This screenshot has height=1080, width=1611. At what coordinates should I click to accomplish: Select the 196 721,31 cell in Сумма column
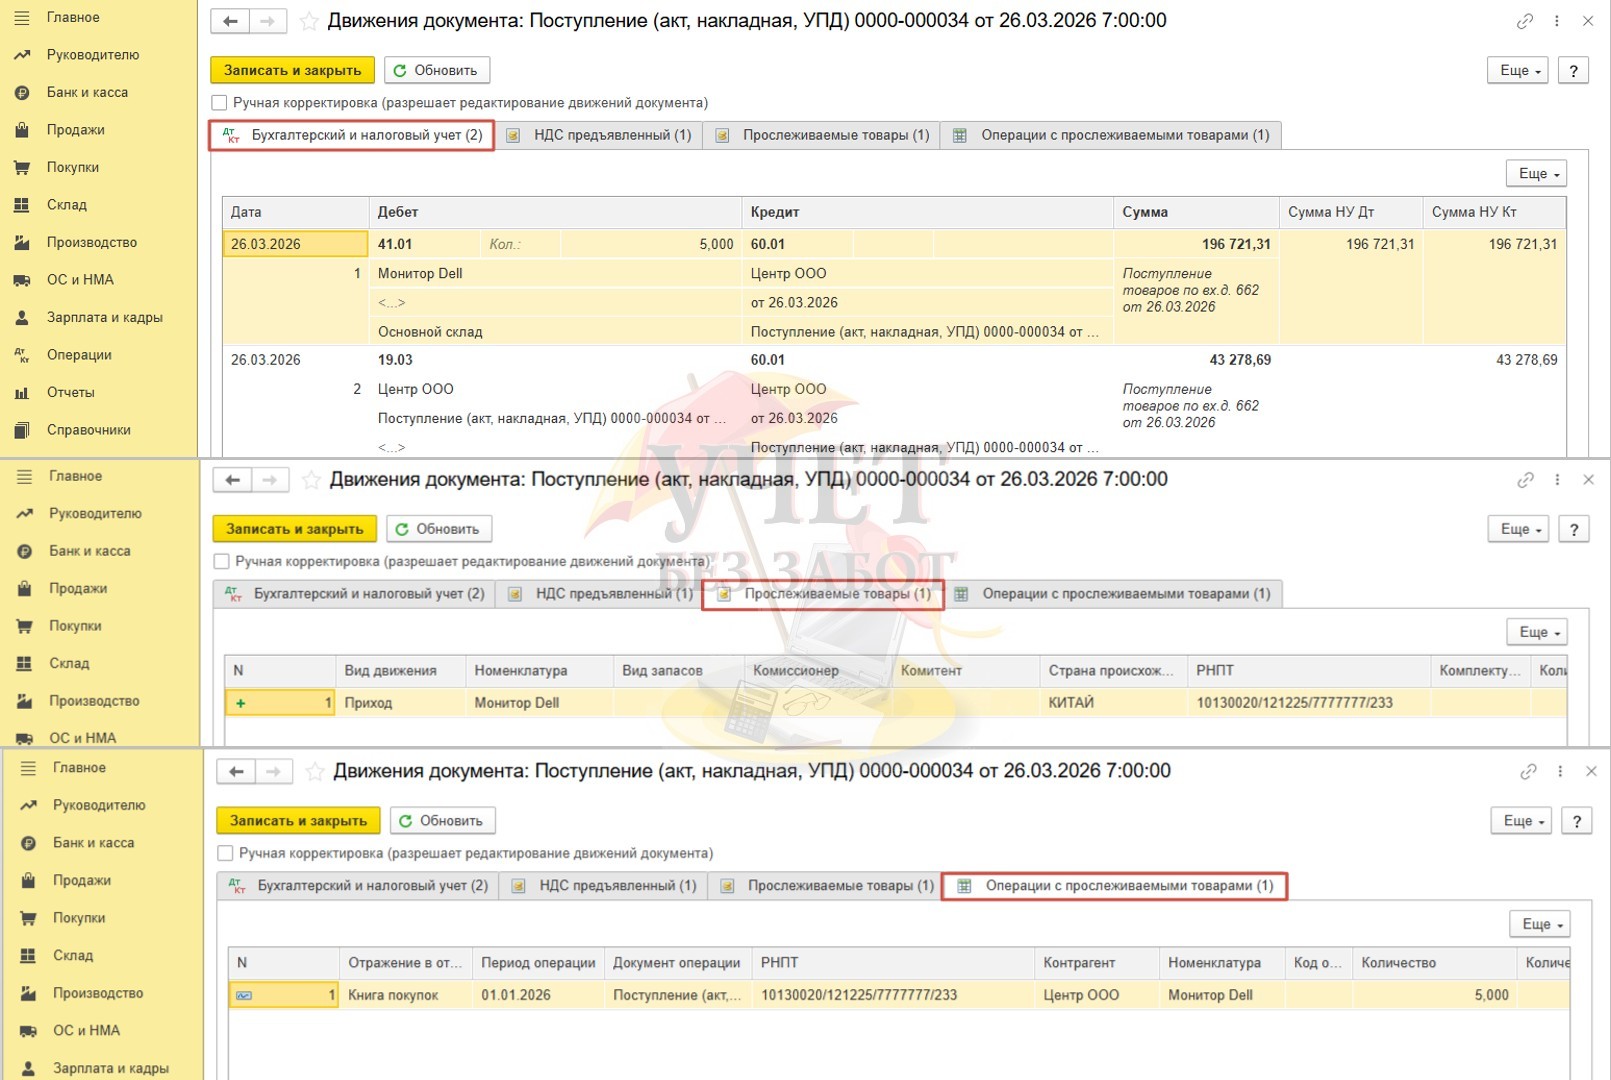point(1235,244)
